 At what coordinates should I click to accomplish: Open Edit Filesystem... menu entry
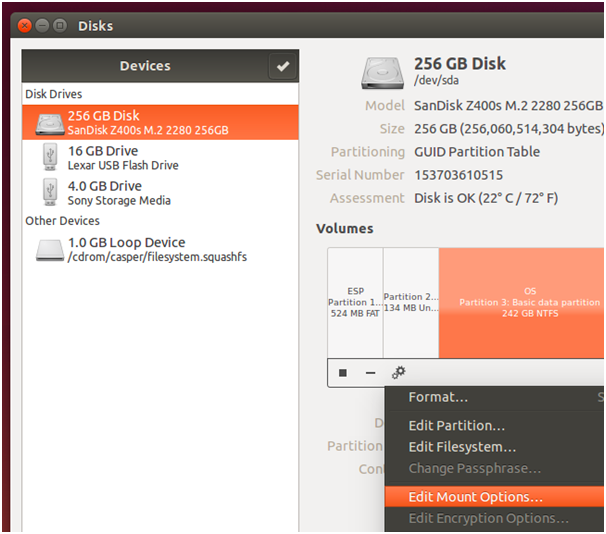[x=462, y=447]
